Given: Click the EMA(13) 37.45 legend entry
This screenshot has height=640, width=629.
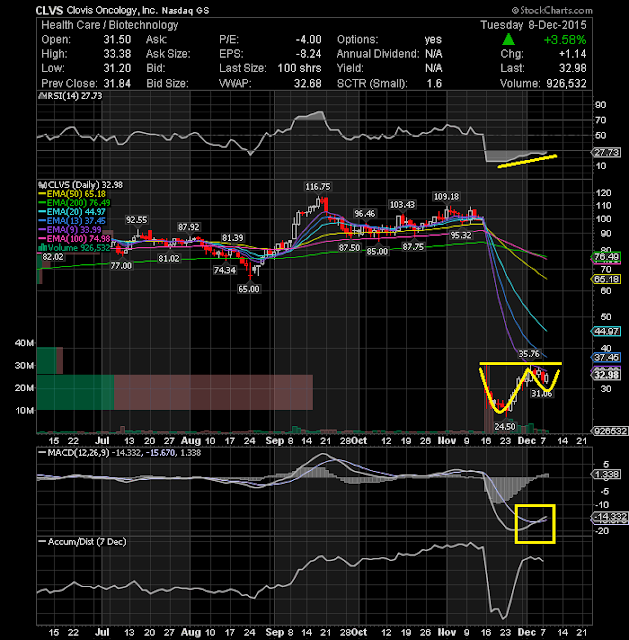Looking at the screenshot, I should [72, 221].
